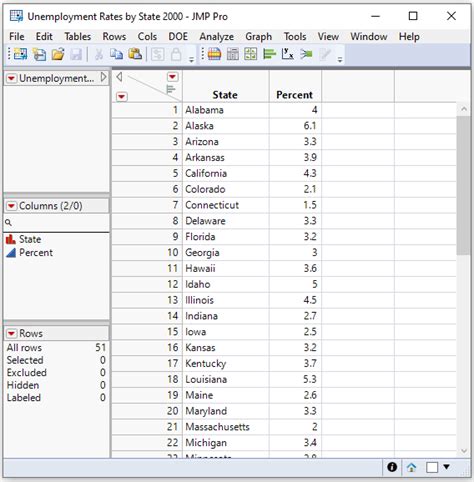The width and height of the screenshot is (474, 482).
Task: Open the Unemployment table red triangle menu
Action: 11,78
